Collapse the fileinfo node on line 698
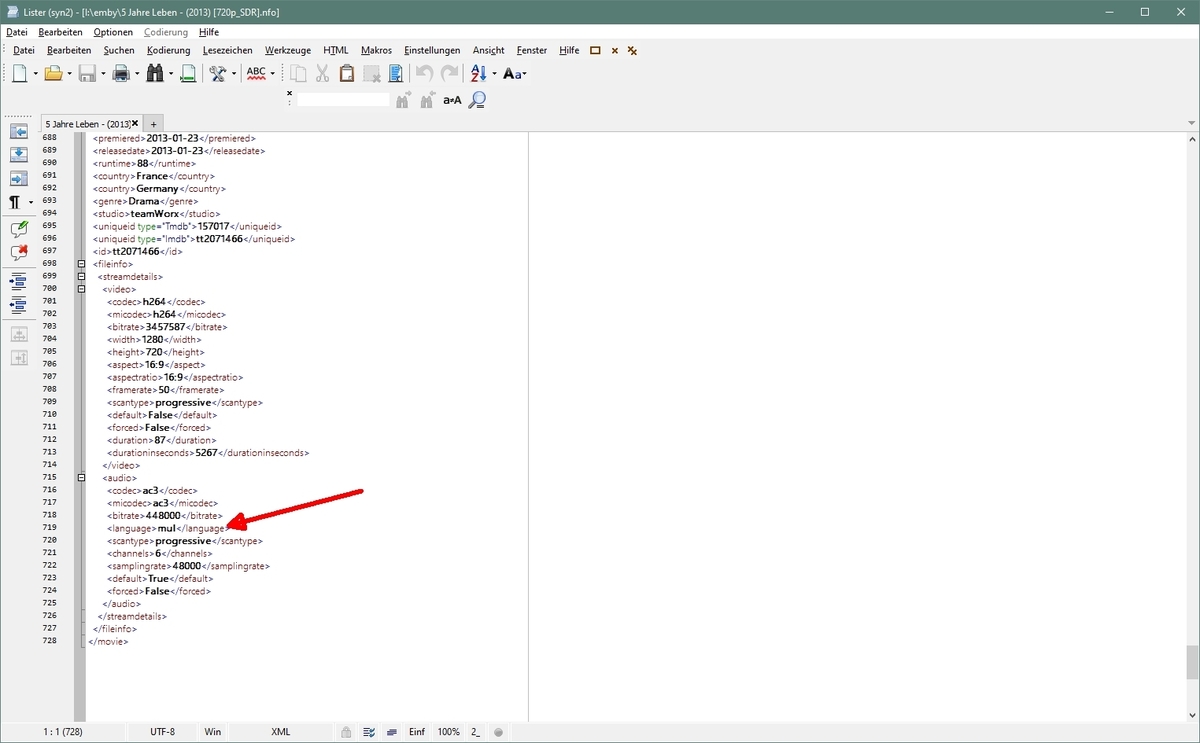The image size is (1200, 743). (x=81, y=264)
